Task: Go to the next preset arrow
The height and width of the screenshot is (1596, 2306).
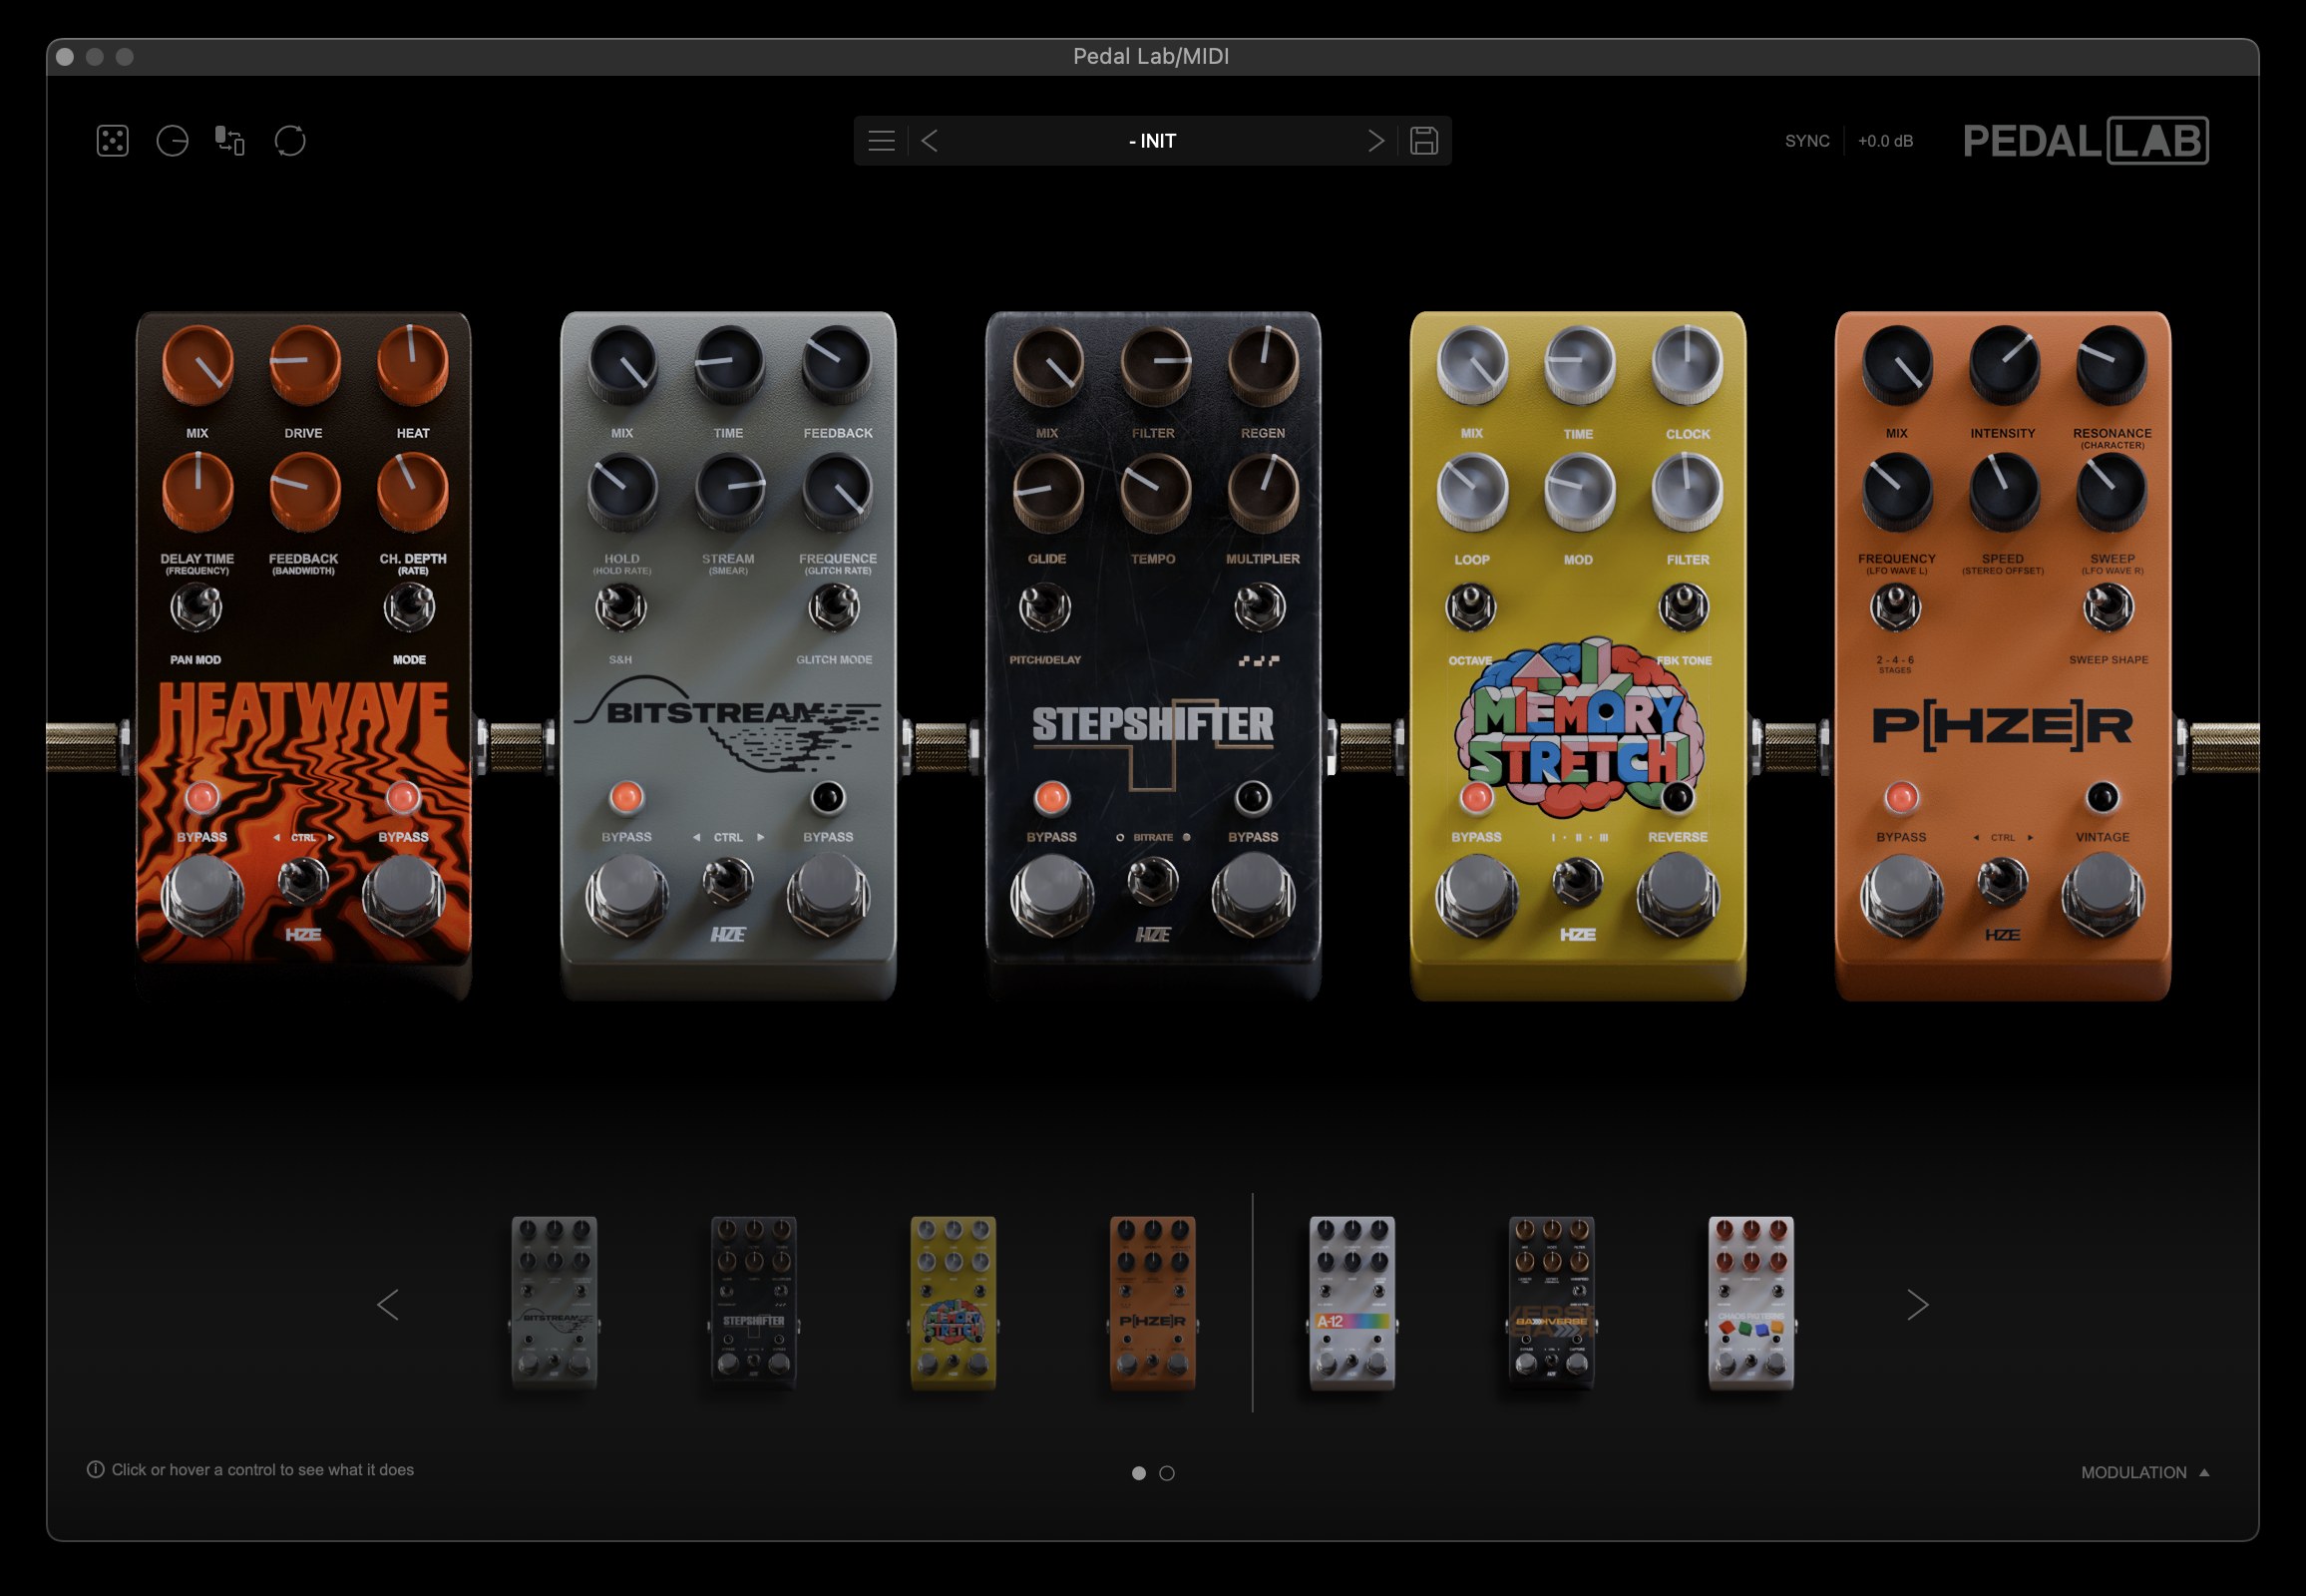Action: [1376, 141]
